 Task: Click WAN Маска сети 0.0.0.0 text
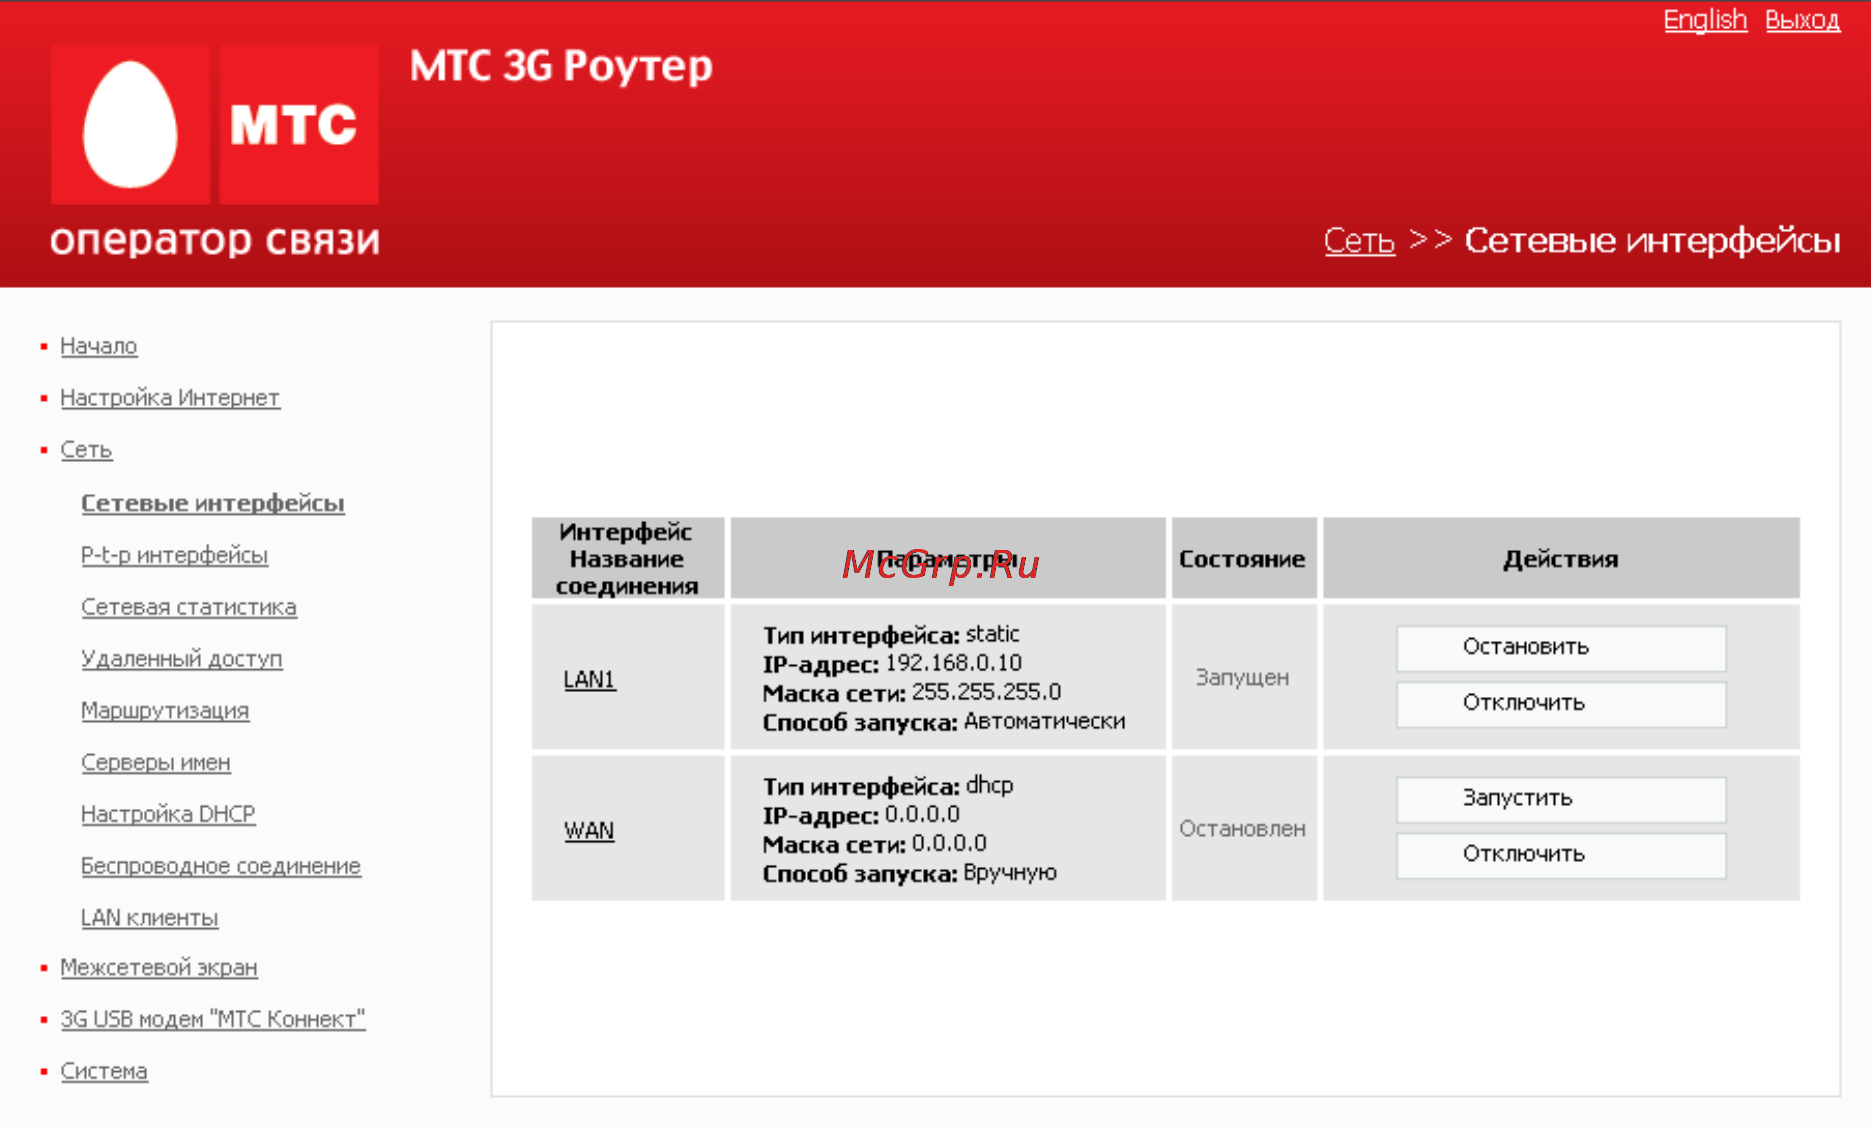tap(874, 844)
